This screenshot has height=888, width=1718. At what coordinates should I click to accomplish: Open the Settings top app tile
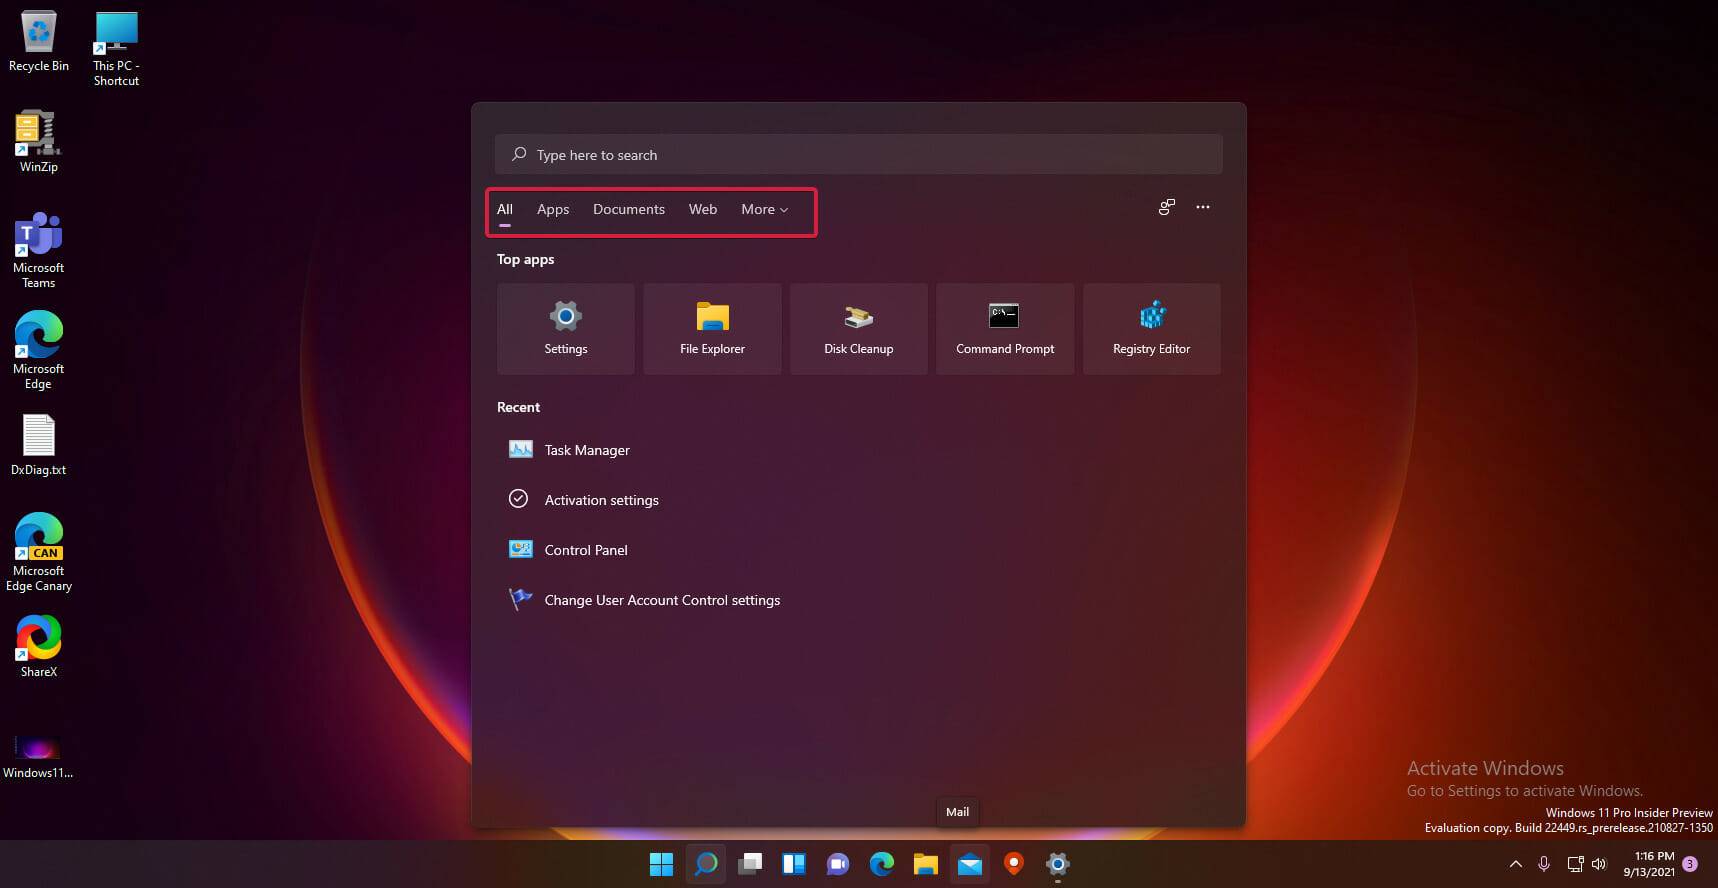pos(565,329)
